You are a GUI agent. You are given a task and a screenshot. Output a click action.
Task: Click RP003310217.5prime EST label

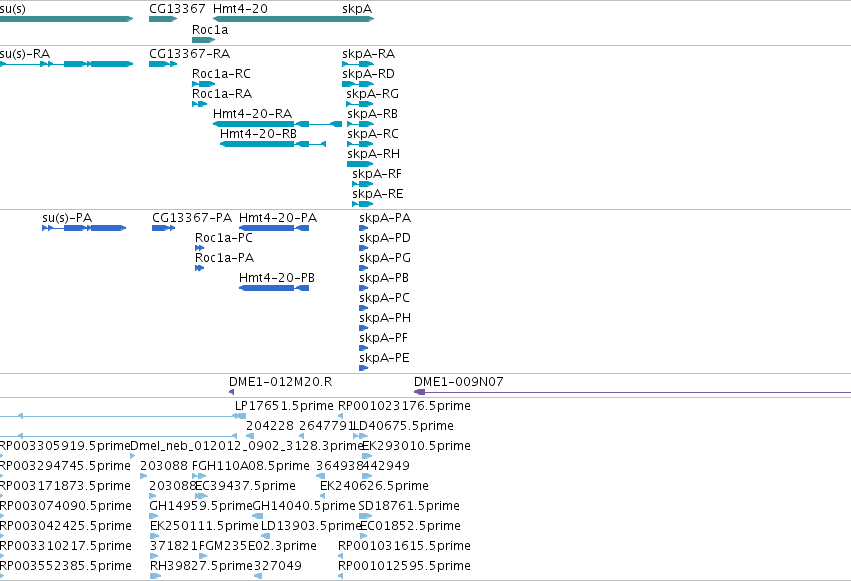[66, 547]
